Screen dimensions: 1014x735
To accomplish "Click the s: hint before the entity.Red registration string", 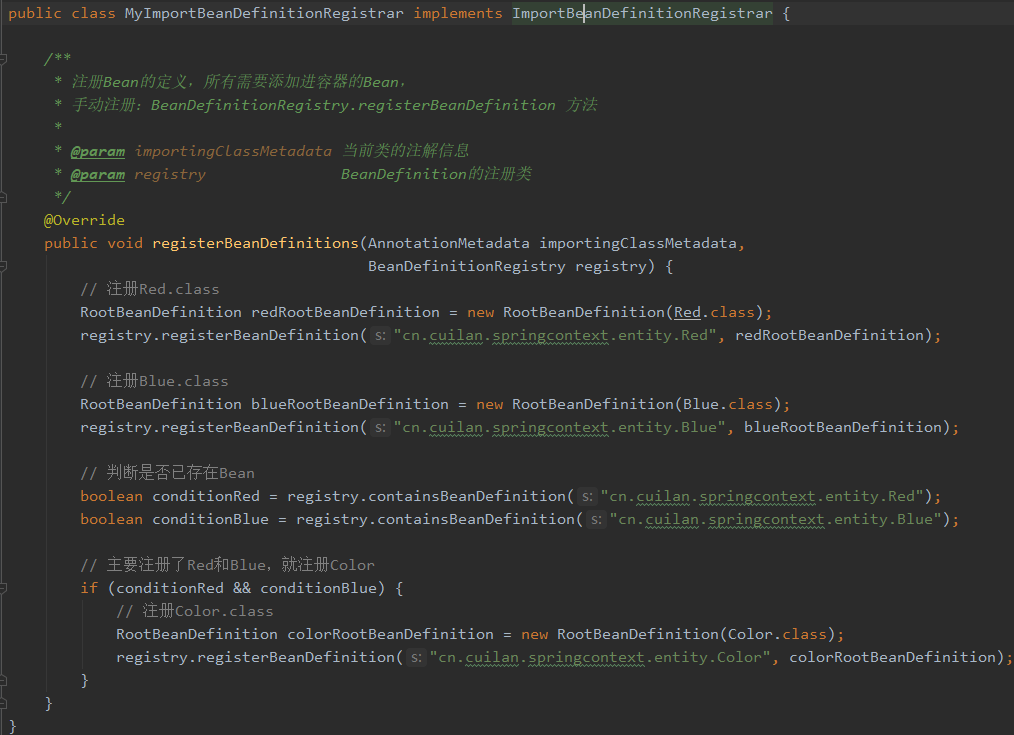I will click(380, 336).
